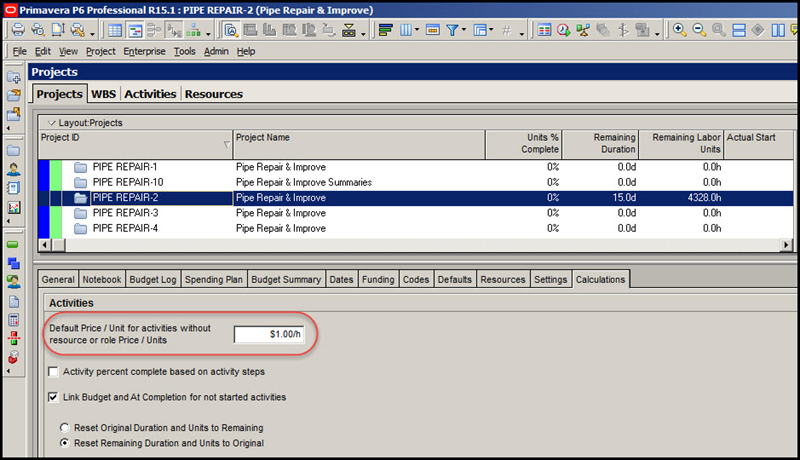Select the PIPE REPAIR-4 project row
This screenshot has height=460, width=800.
(416, 228)
